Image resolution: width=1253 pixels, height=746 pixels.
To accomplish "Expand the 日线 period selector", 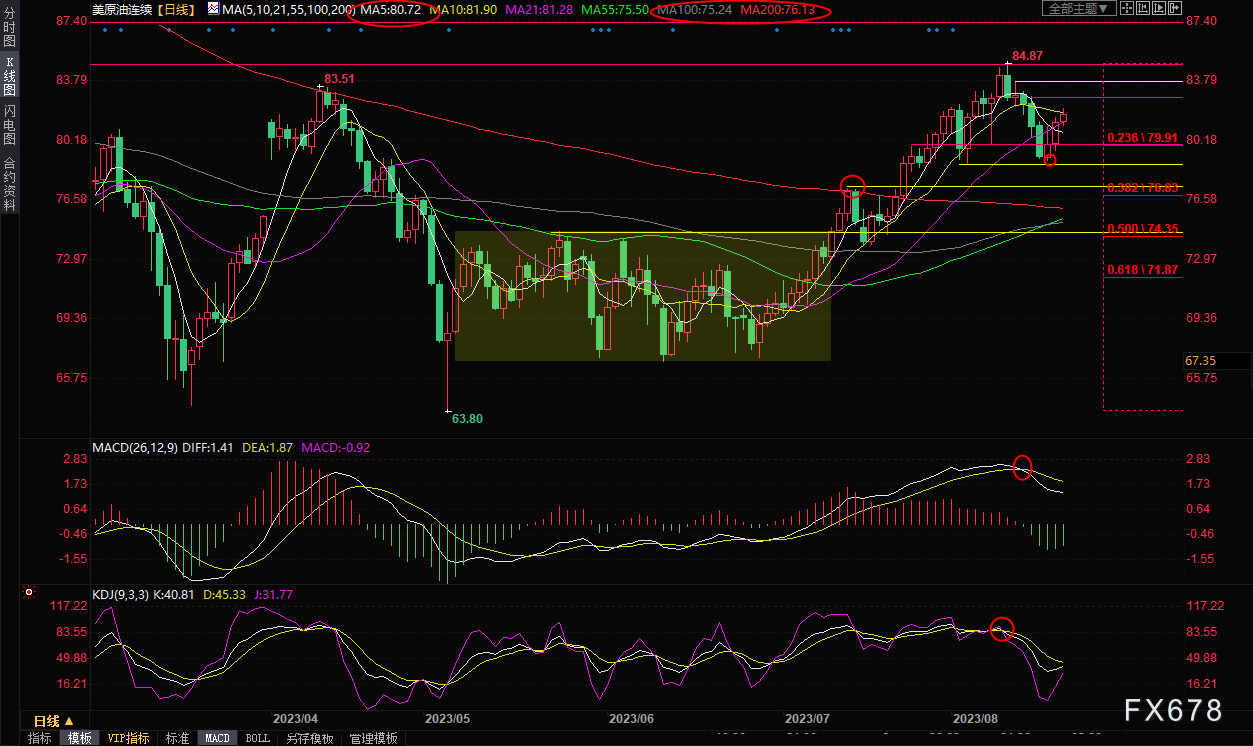I will [x=53, y=721].
